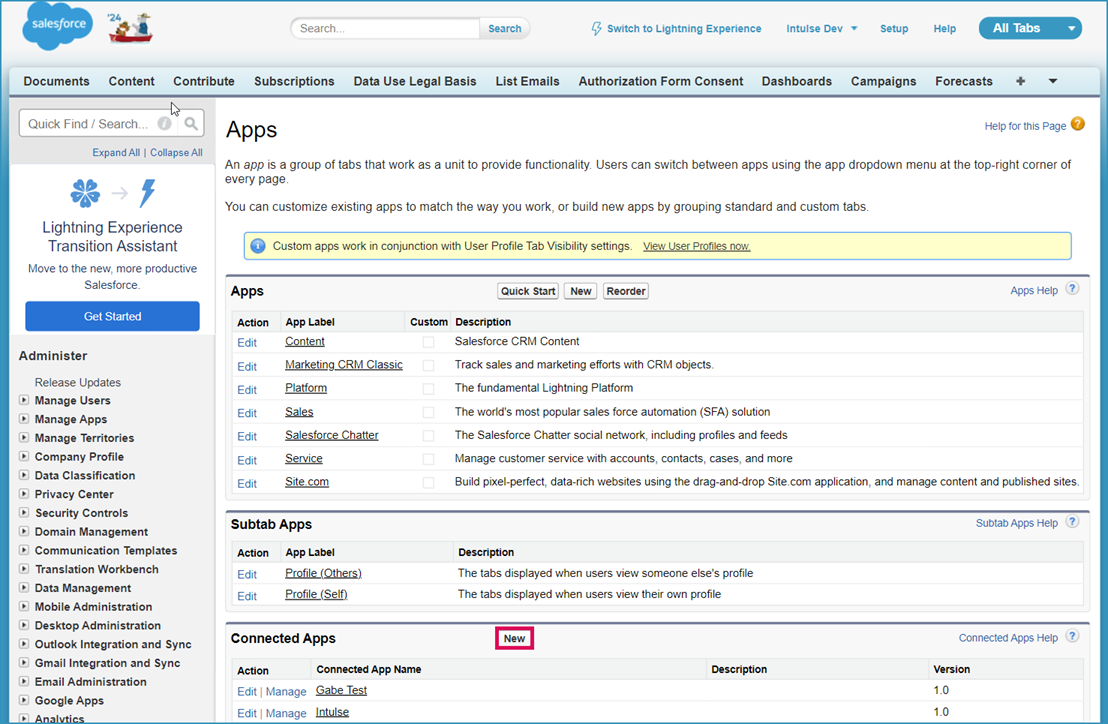1108x724 pixels.
Task: Switch to the Forecasts tab
Action: click(964, 81)
